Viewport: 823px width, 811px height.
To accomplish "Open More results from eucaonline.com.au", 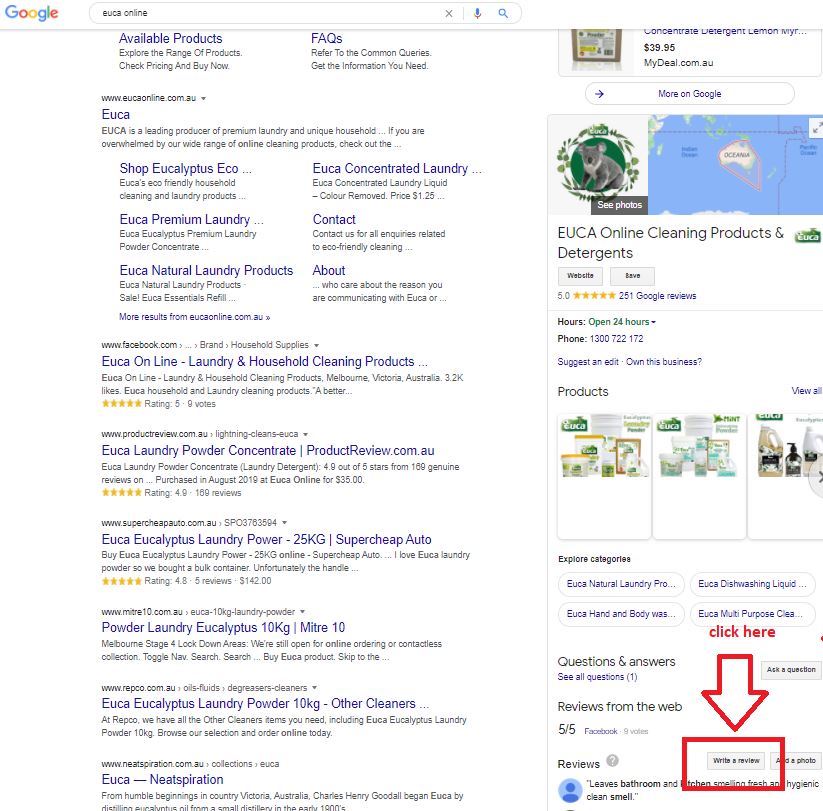I will [194, 317].
